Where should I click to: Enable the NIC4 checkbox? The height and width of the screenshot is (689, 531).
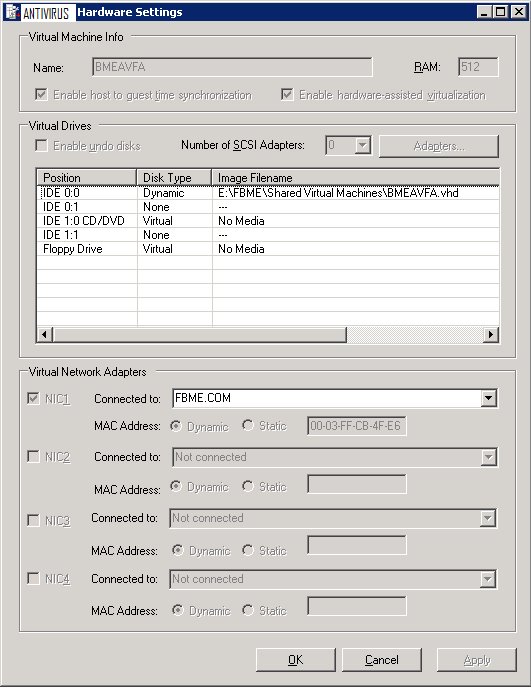33,578
